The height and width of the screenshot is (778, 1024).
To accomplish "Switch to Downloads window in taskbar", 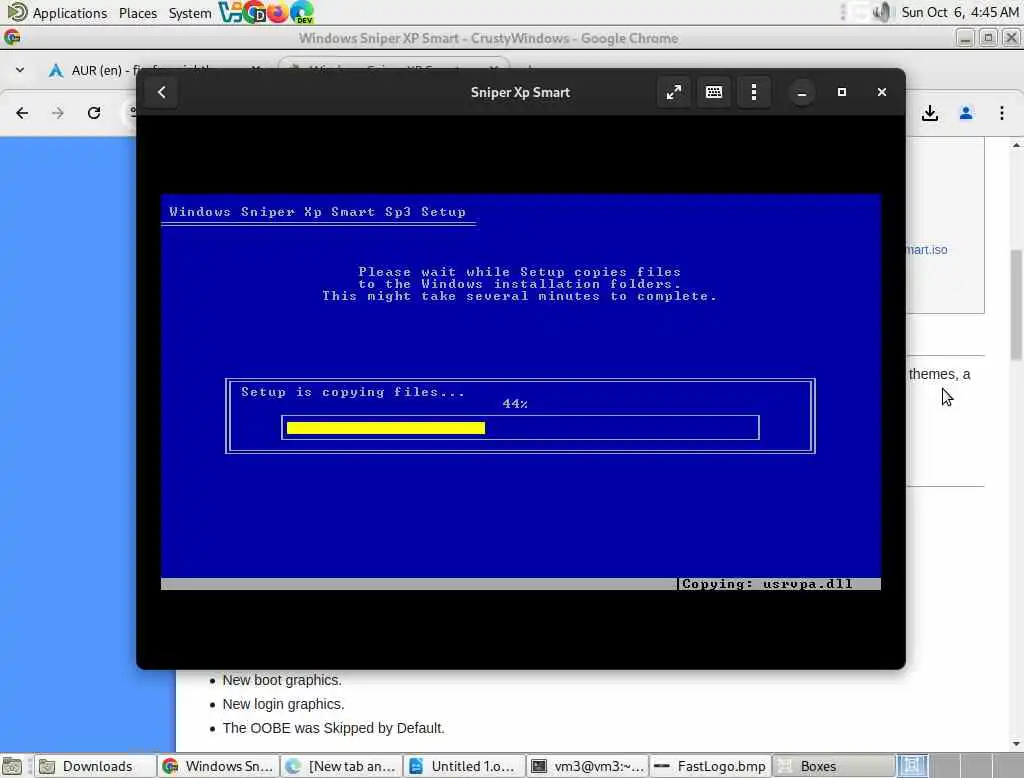I will coord(95,766).
